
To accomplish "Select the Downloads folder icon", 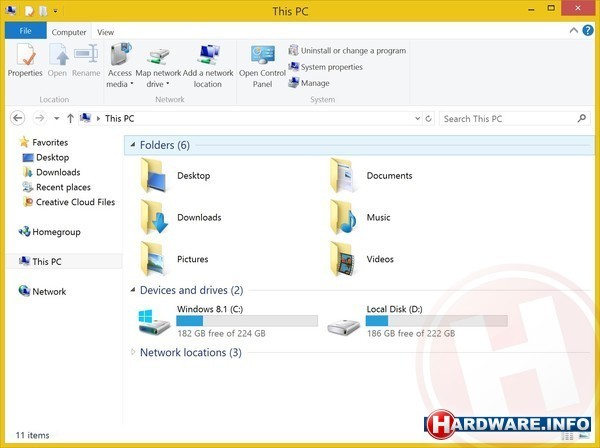I will click(x=154, y=217).
